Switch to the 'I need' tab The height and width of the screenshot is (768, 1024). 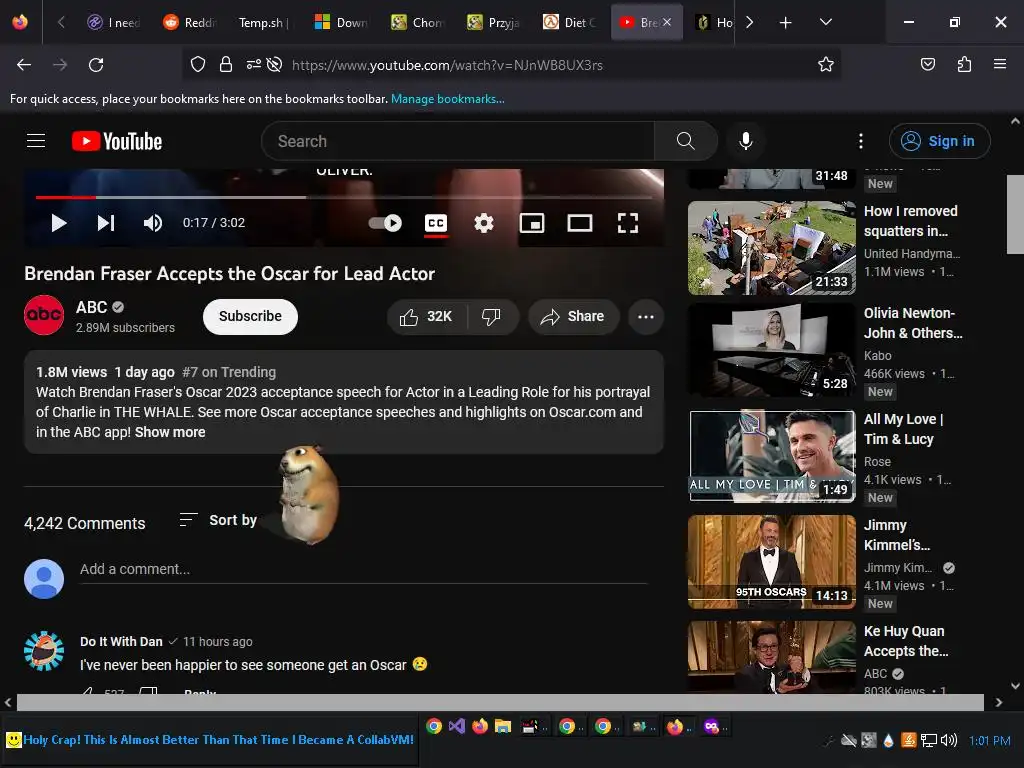coord(114,22)
